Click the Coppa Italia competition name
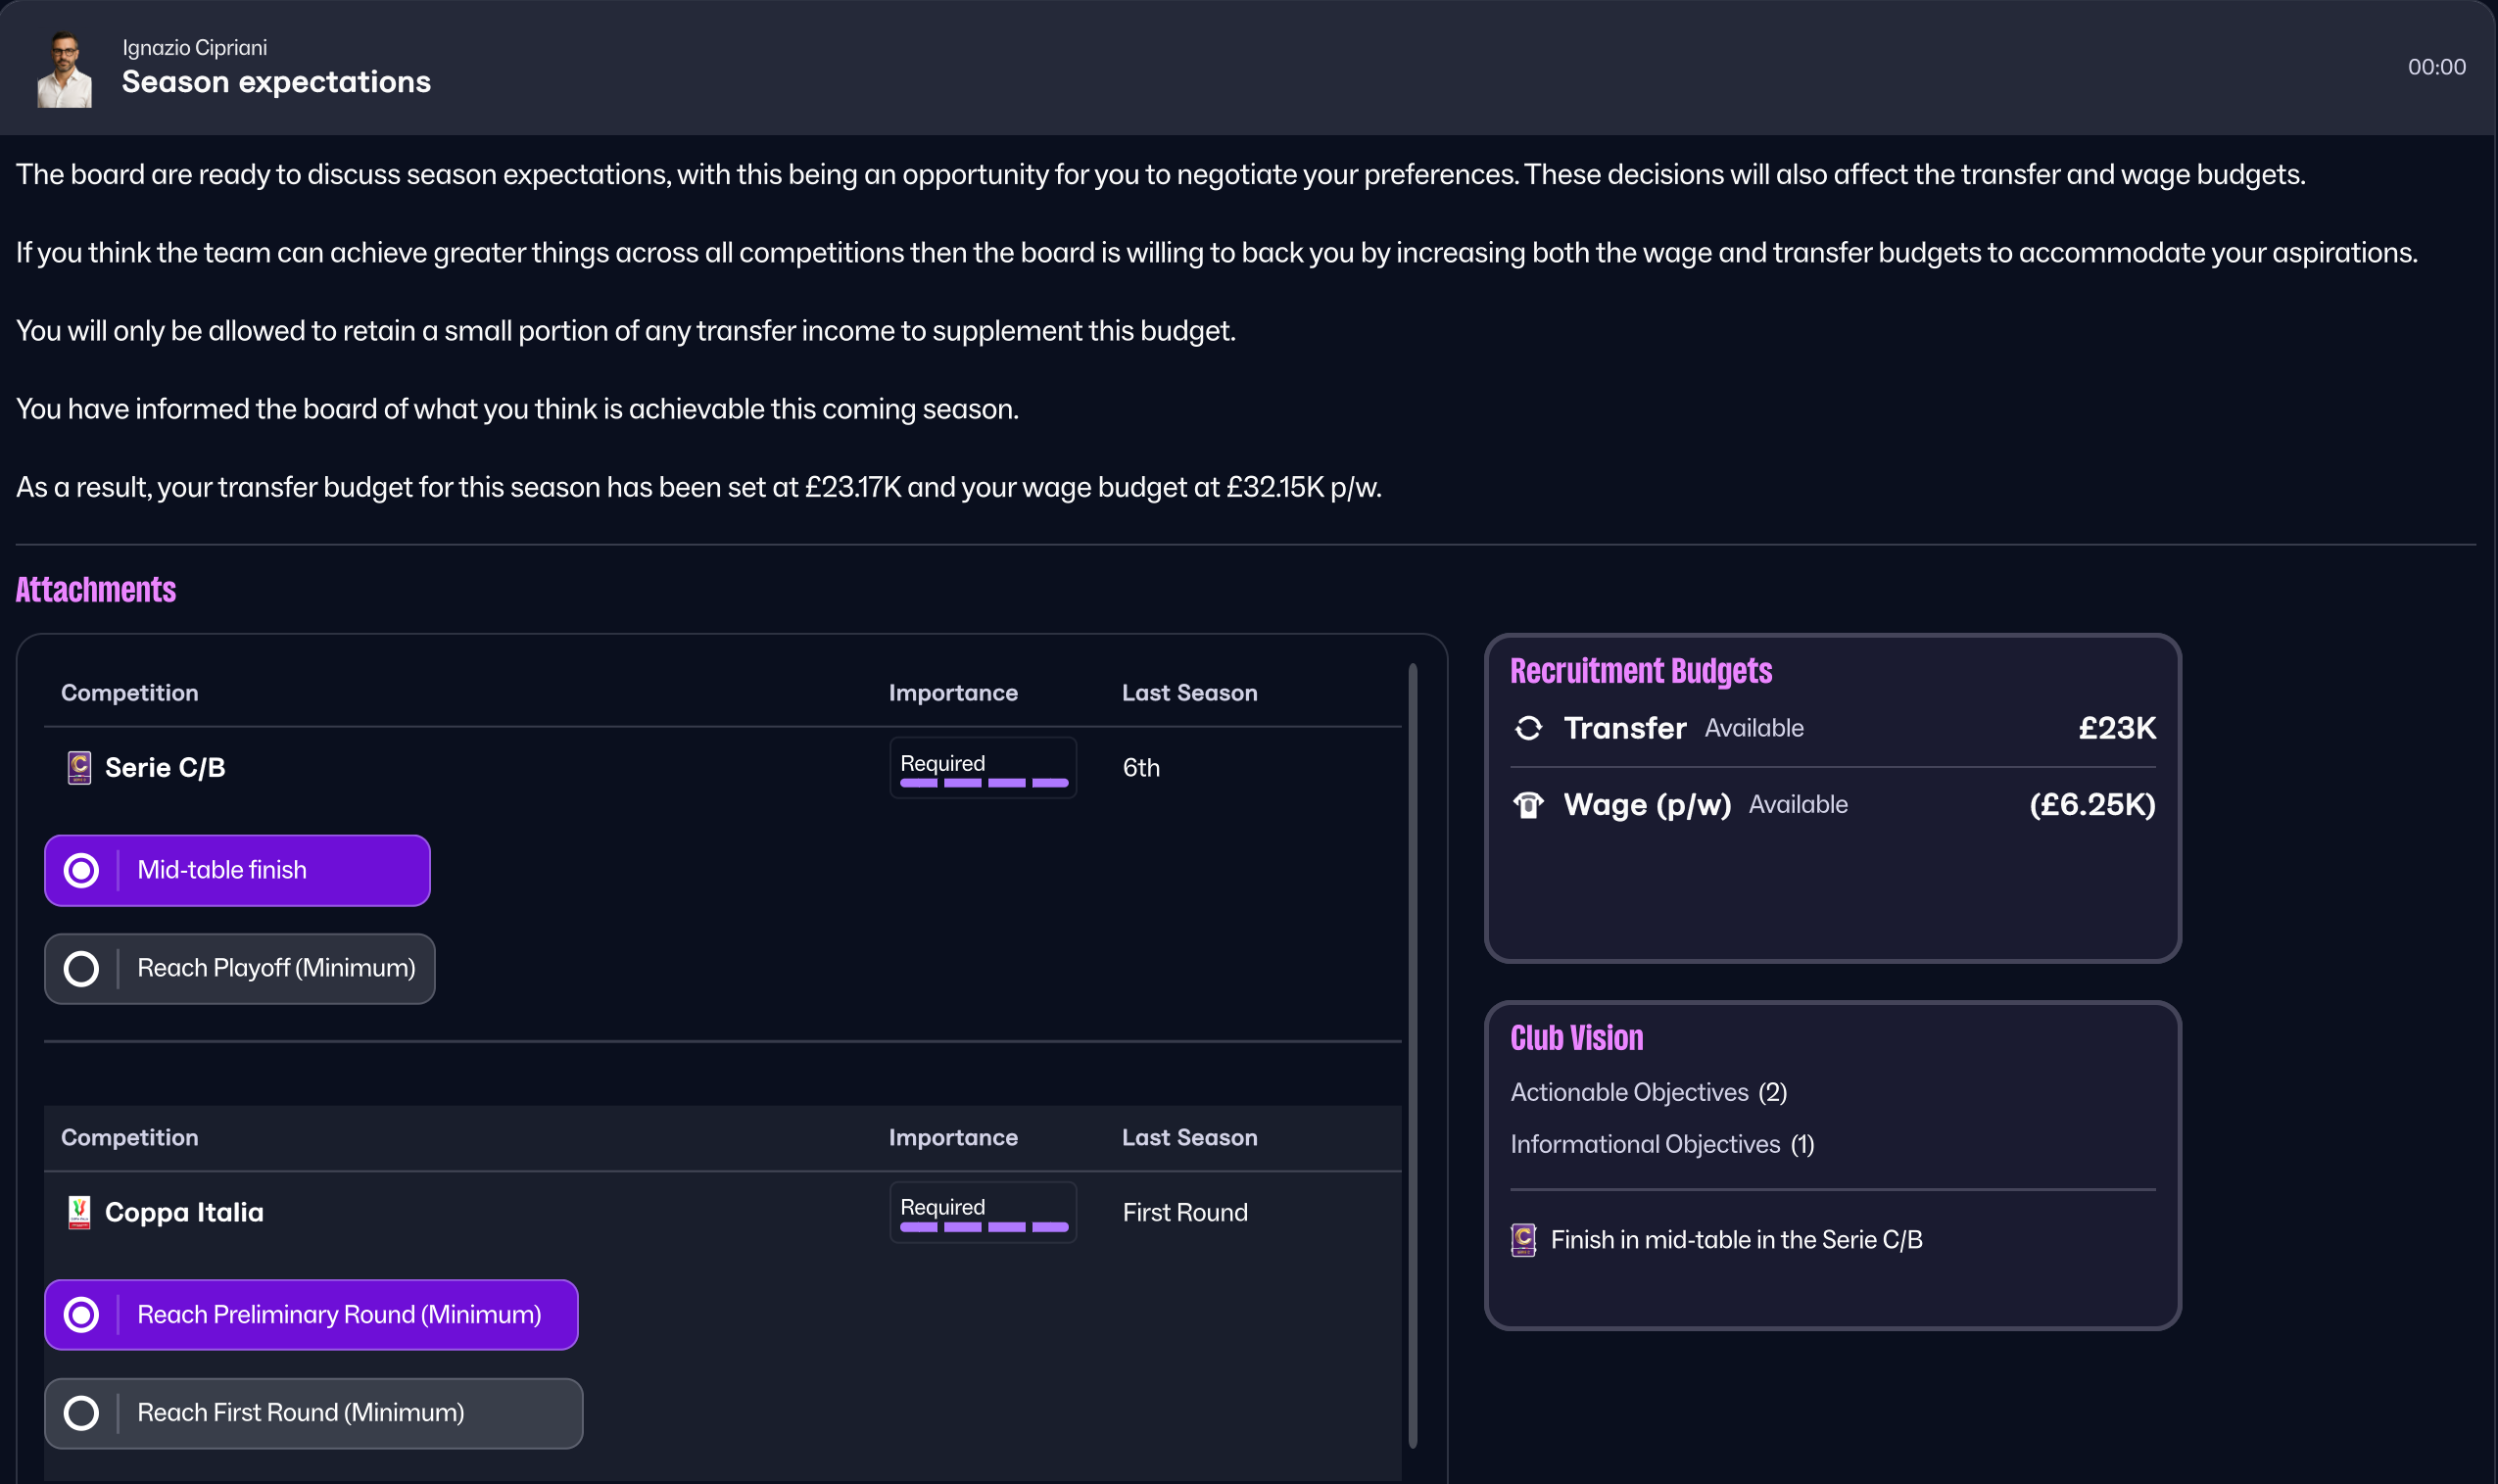 [x=184, y=1212]
